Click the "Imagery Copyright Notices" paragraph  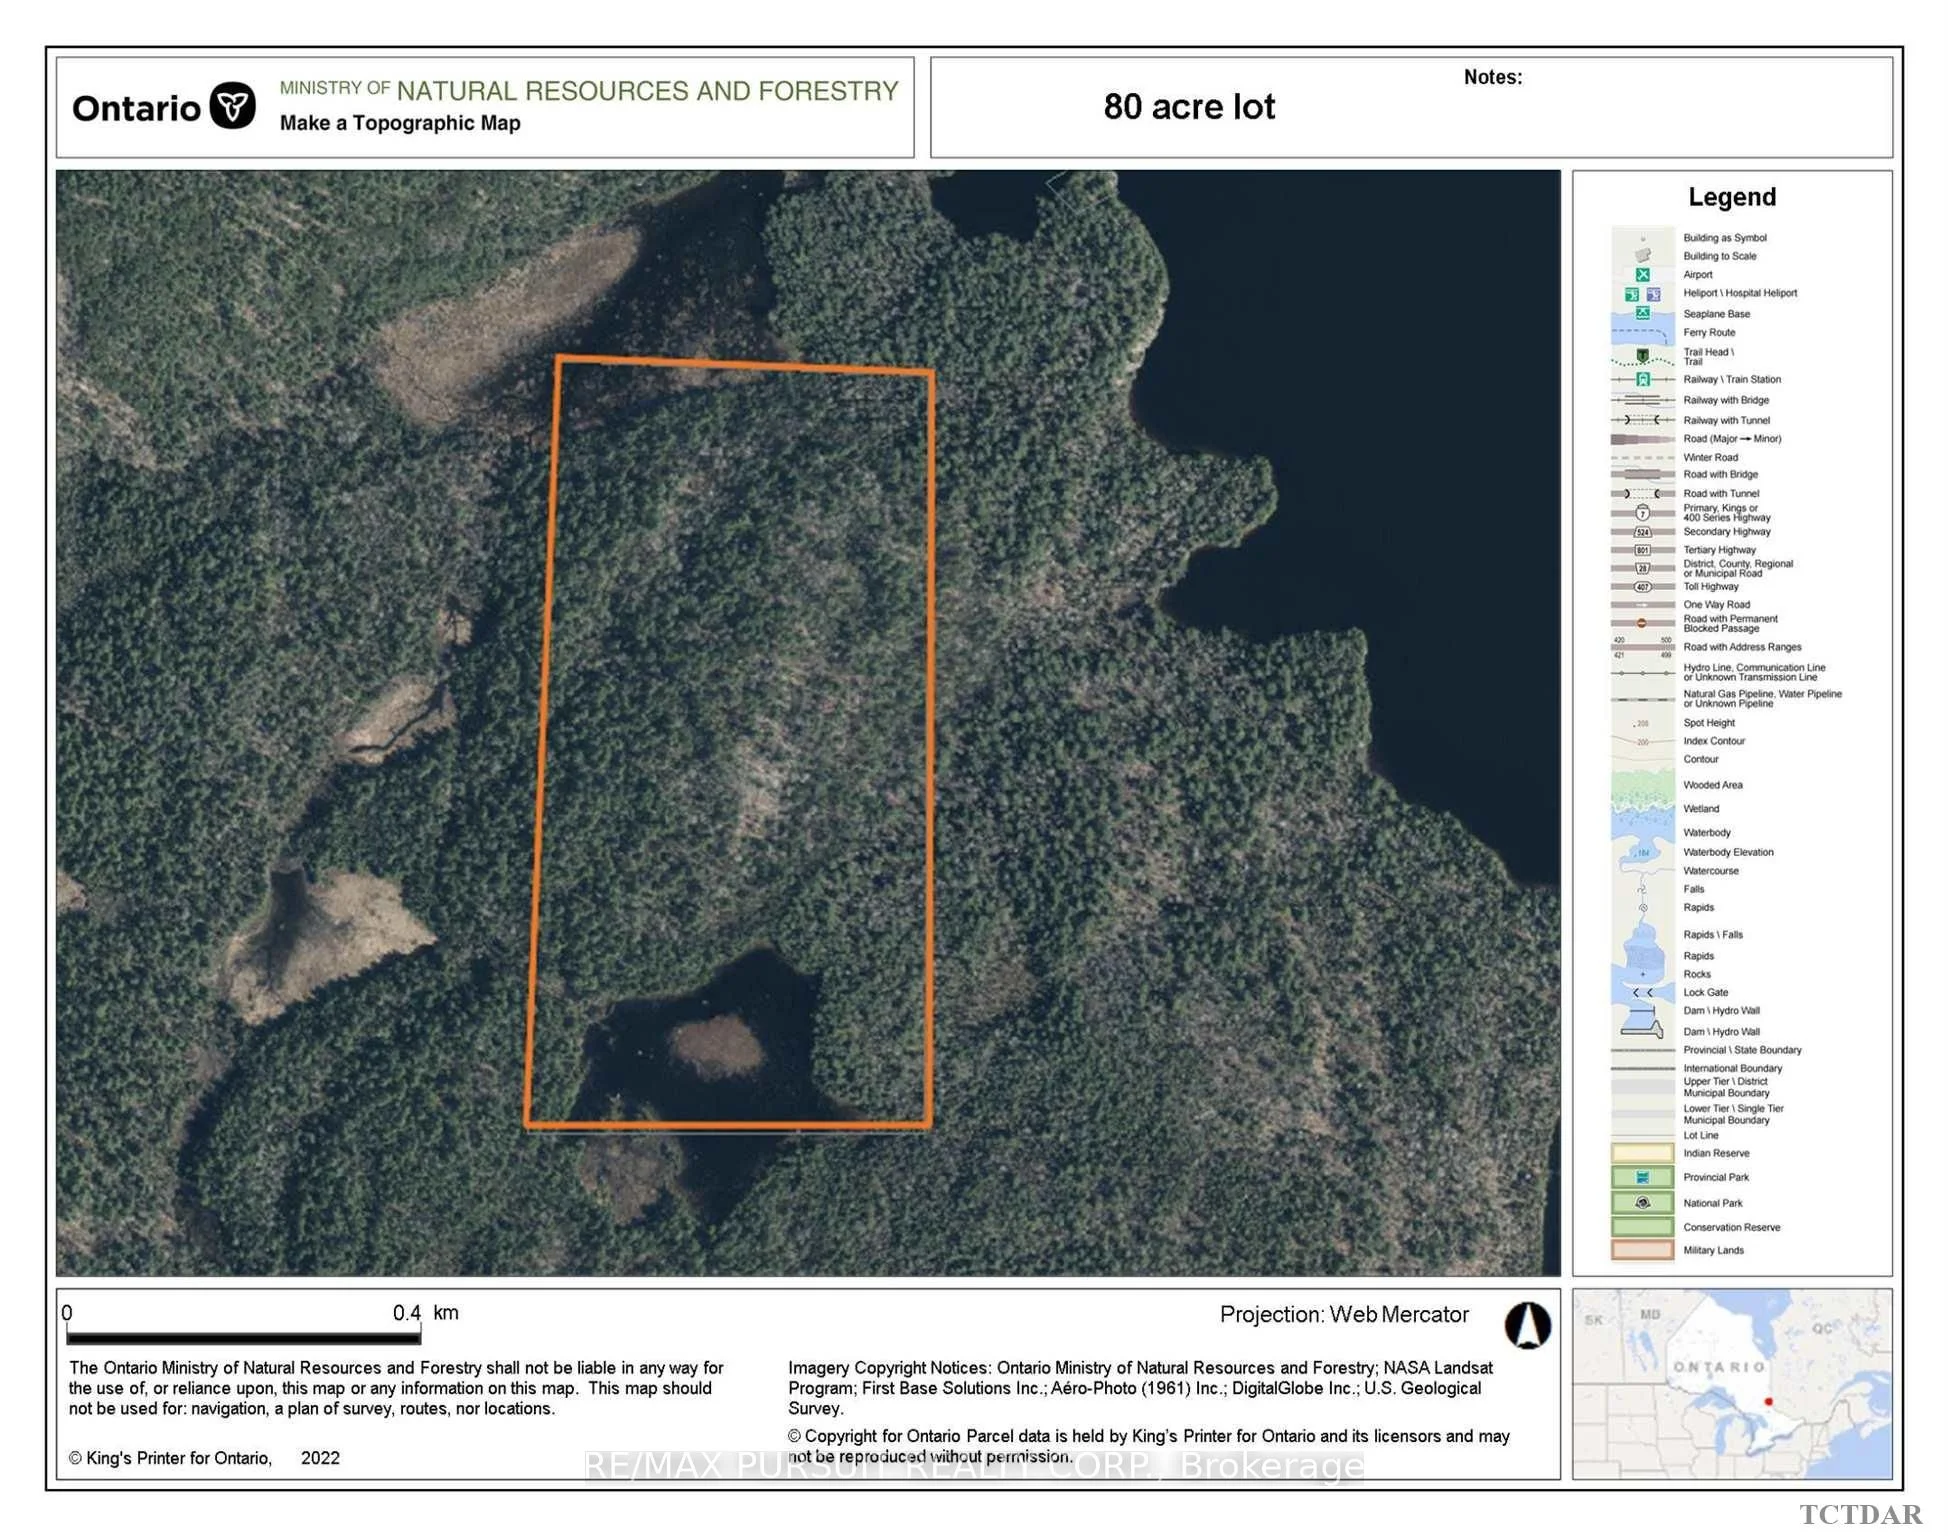(1140, 1387)
